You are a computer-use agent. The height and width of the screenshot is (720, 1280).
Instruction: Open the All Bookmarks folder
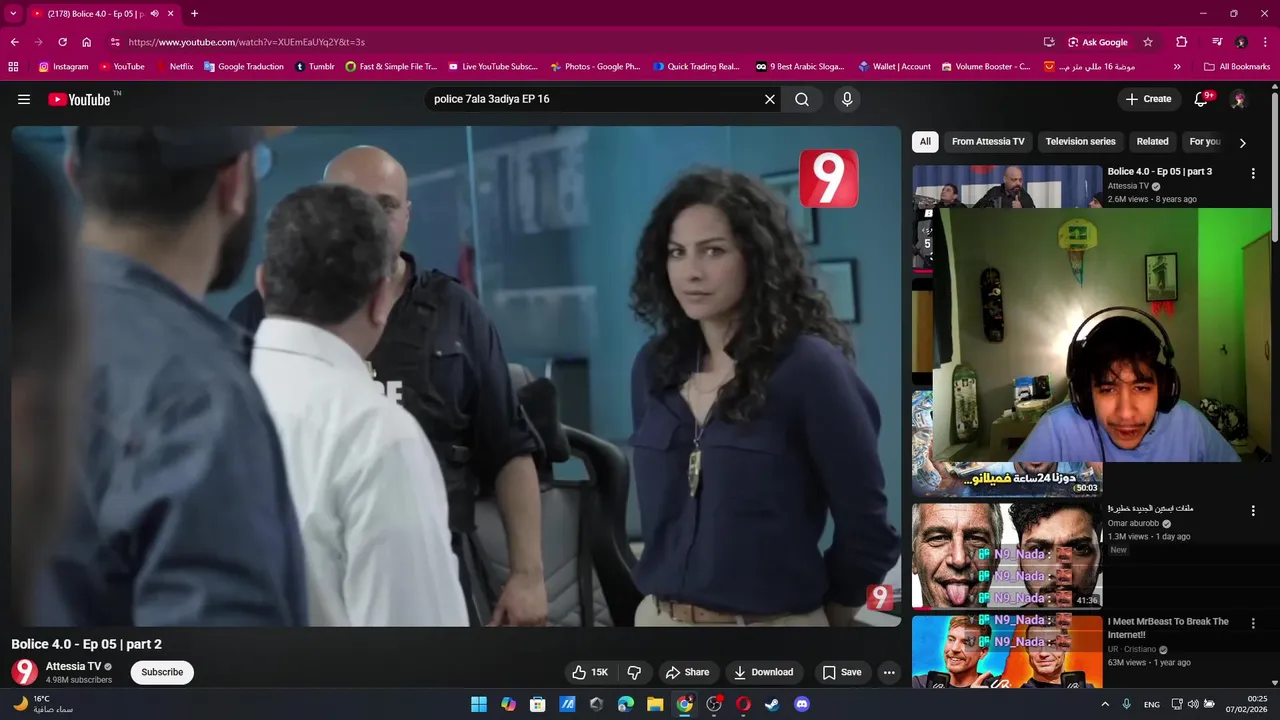point(1237,67)
